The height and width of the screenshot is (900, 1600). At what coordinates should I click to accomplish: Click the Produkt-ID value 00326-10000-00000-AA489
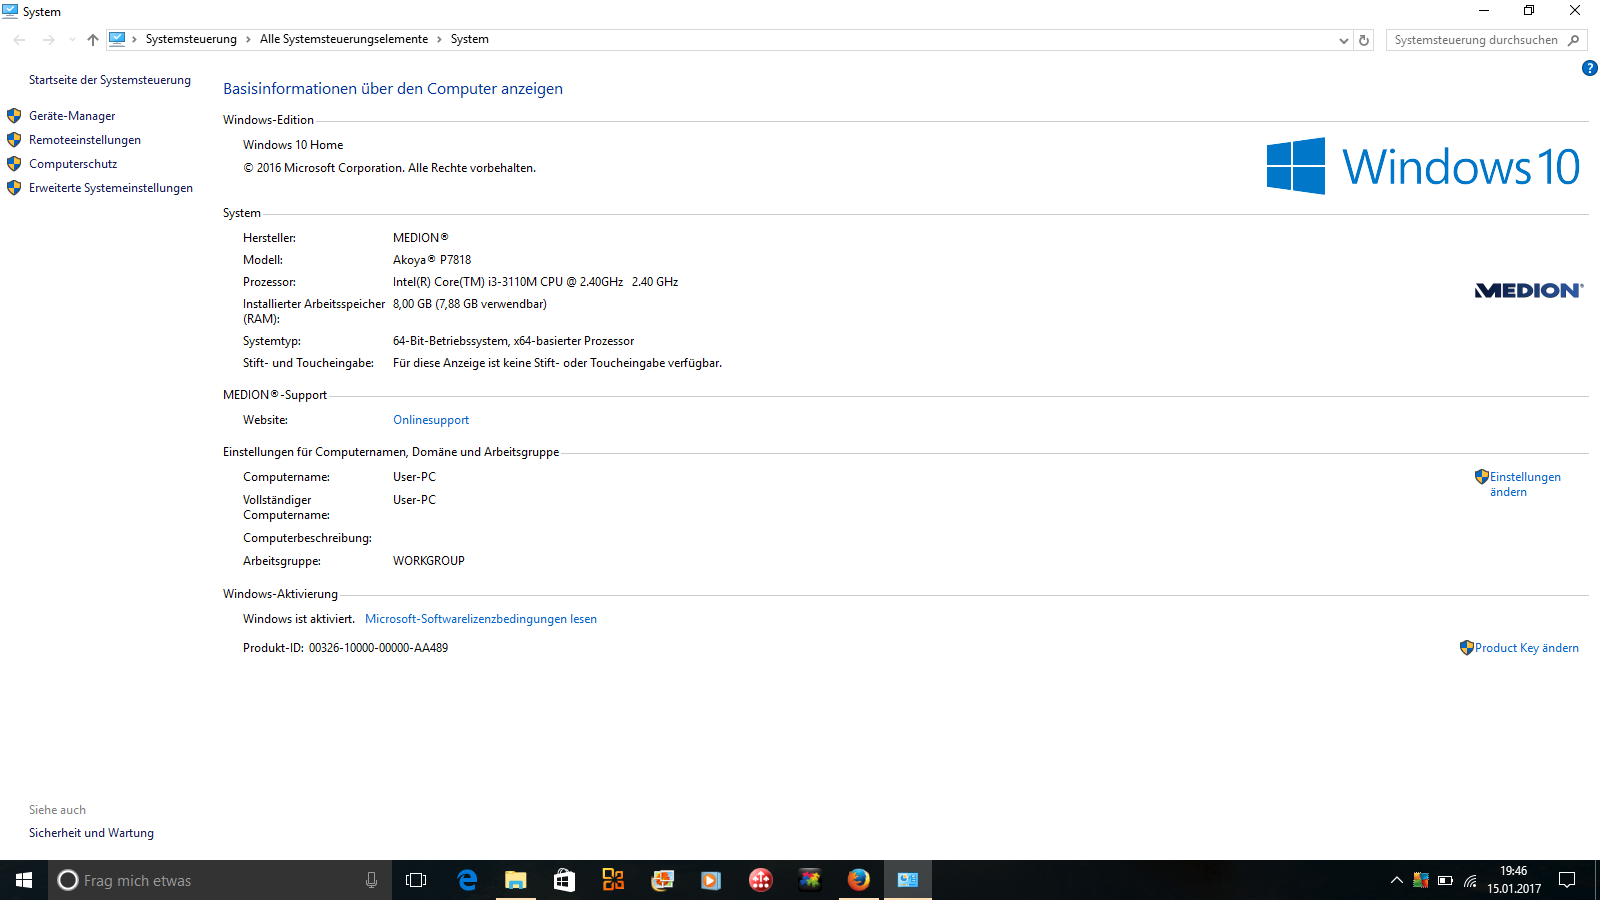click(x=378, y=648)
